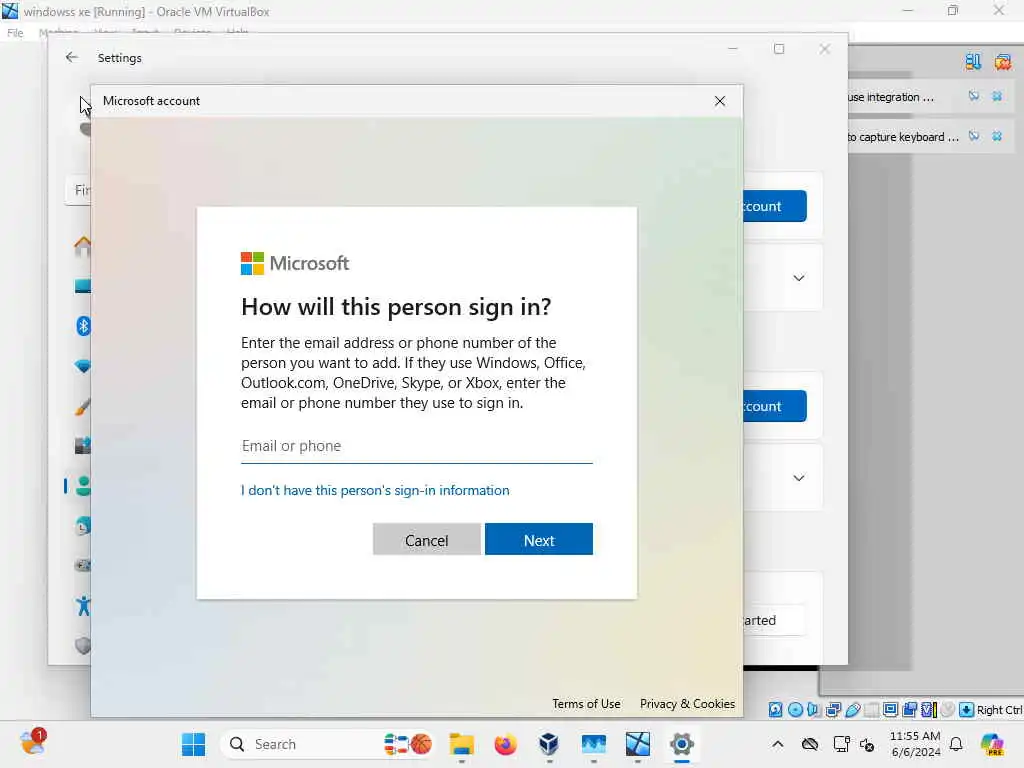This screenshot has width=1024, height=768.
Task: Click the Email or phone input field
Action: [x=417, y=446]
